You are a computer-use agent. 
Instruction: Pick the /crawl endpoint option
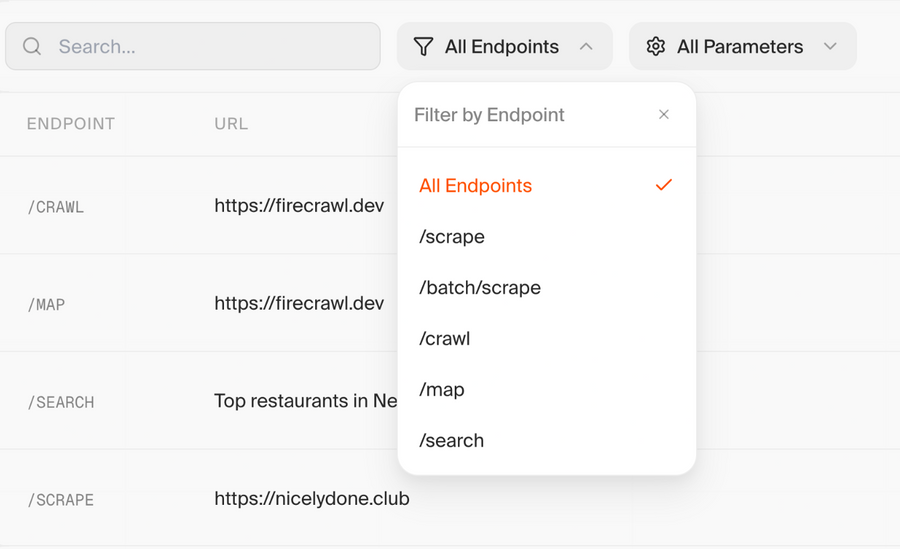tap(445, 339)
